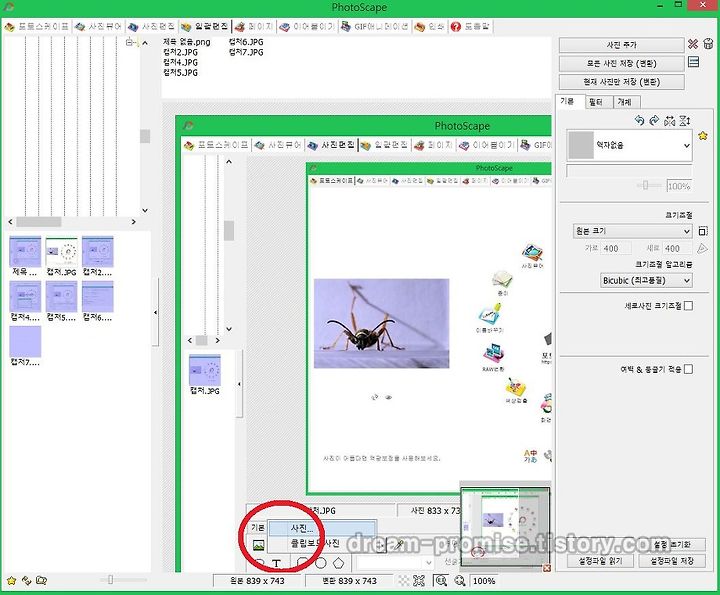Click 모든 사진 저장 (변환) button
The height and width of the screenshot is (595, 720).
click(x=621, y=63)
